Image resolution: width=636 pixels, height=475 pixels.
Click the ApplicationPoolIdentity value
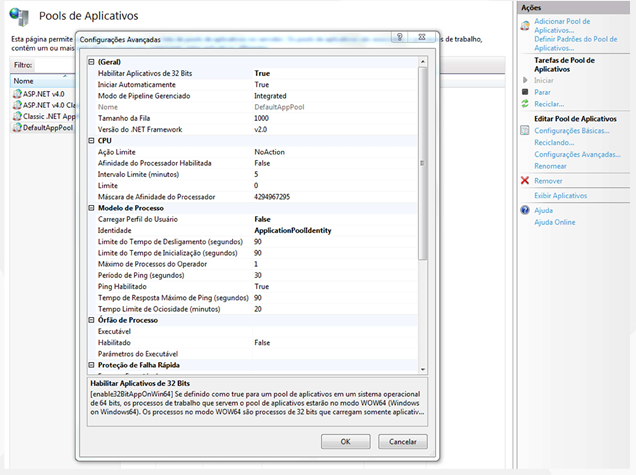(x=292, y=230)
